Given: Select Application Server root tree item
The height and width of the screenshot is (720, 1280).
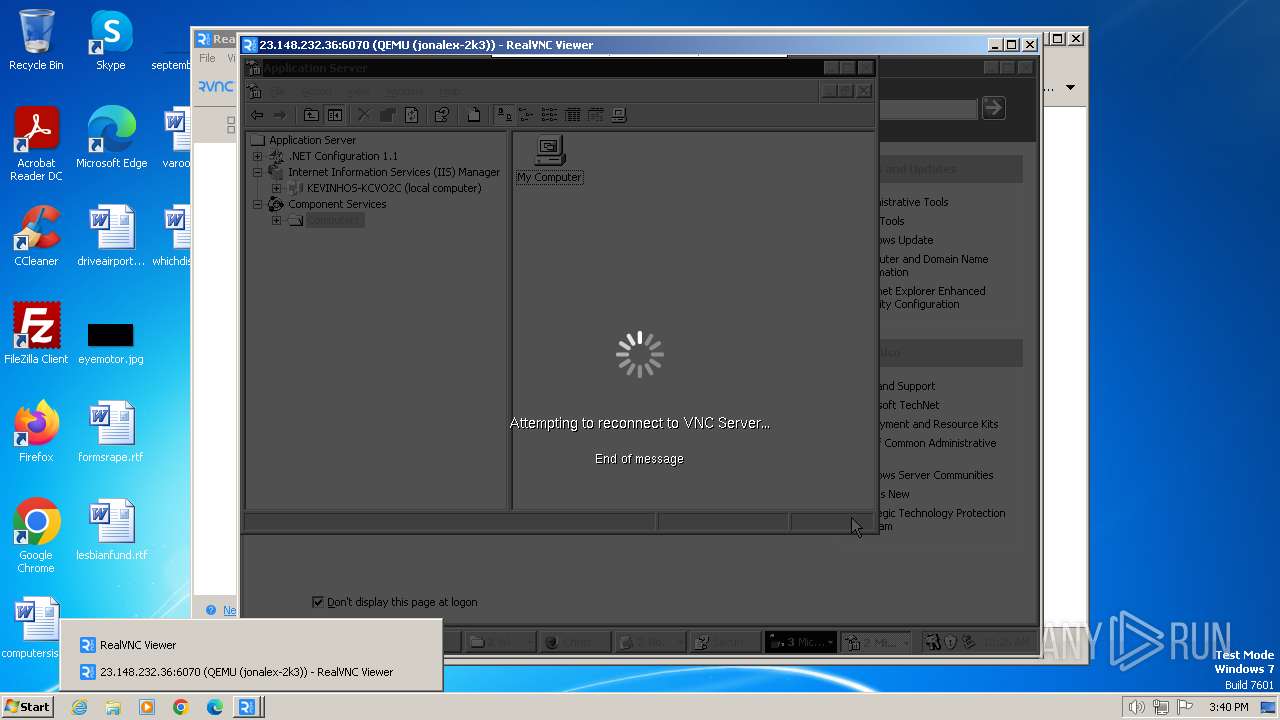Looking at the screenshot, I should [x=312, y=140].
